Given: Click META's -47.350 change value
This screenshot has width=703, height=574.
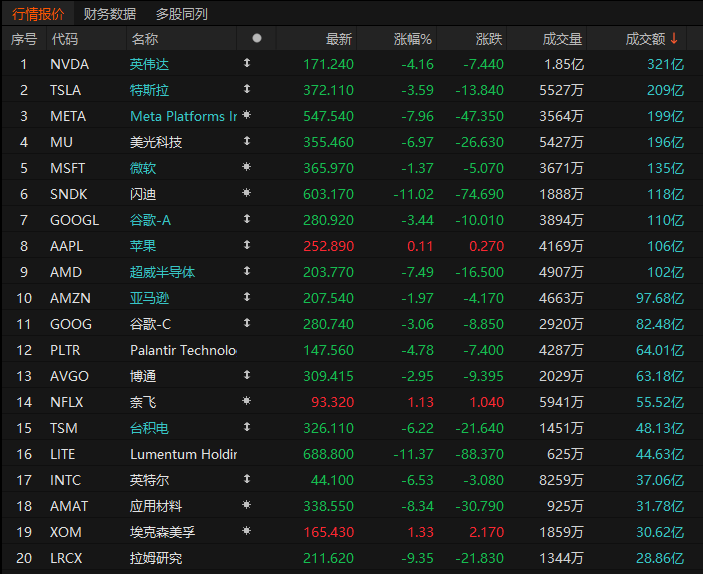Looking at the screenshot, I should pos(479,116).
